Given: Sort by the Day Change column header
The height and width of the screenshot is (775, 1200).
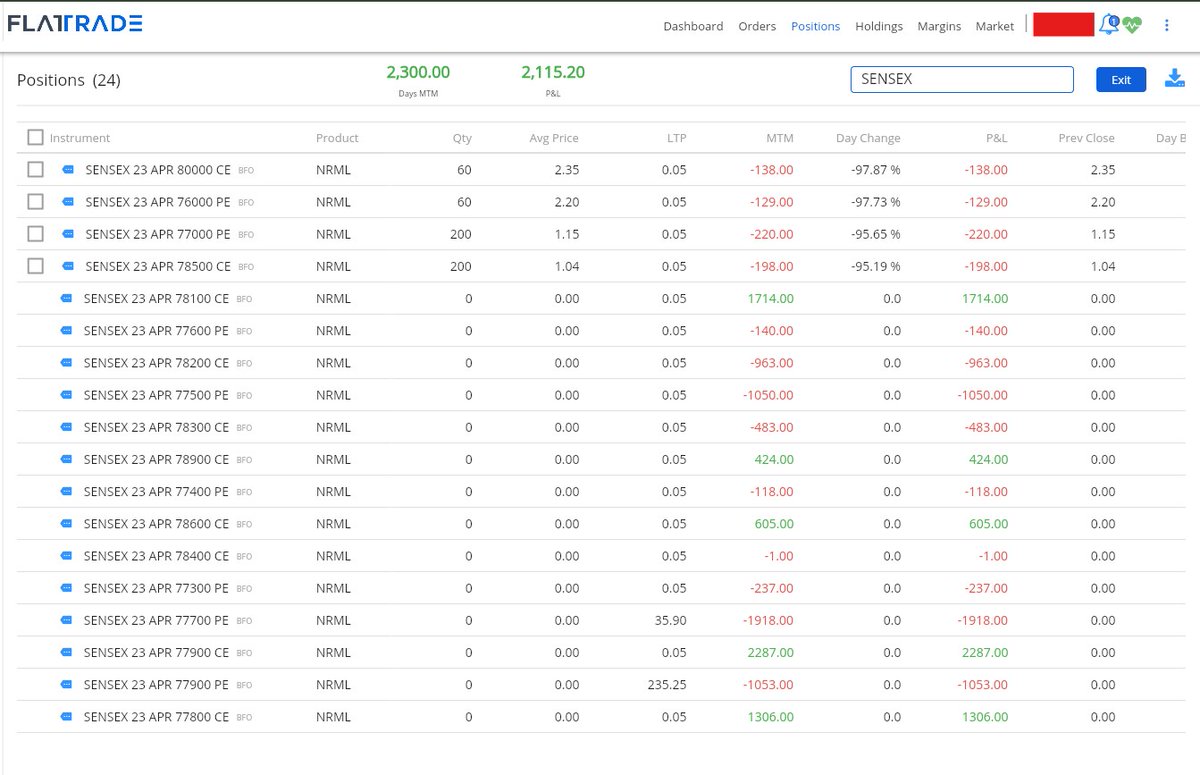Looking at the screenshot, I should tap(868, 138).
